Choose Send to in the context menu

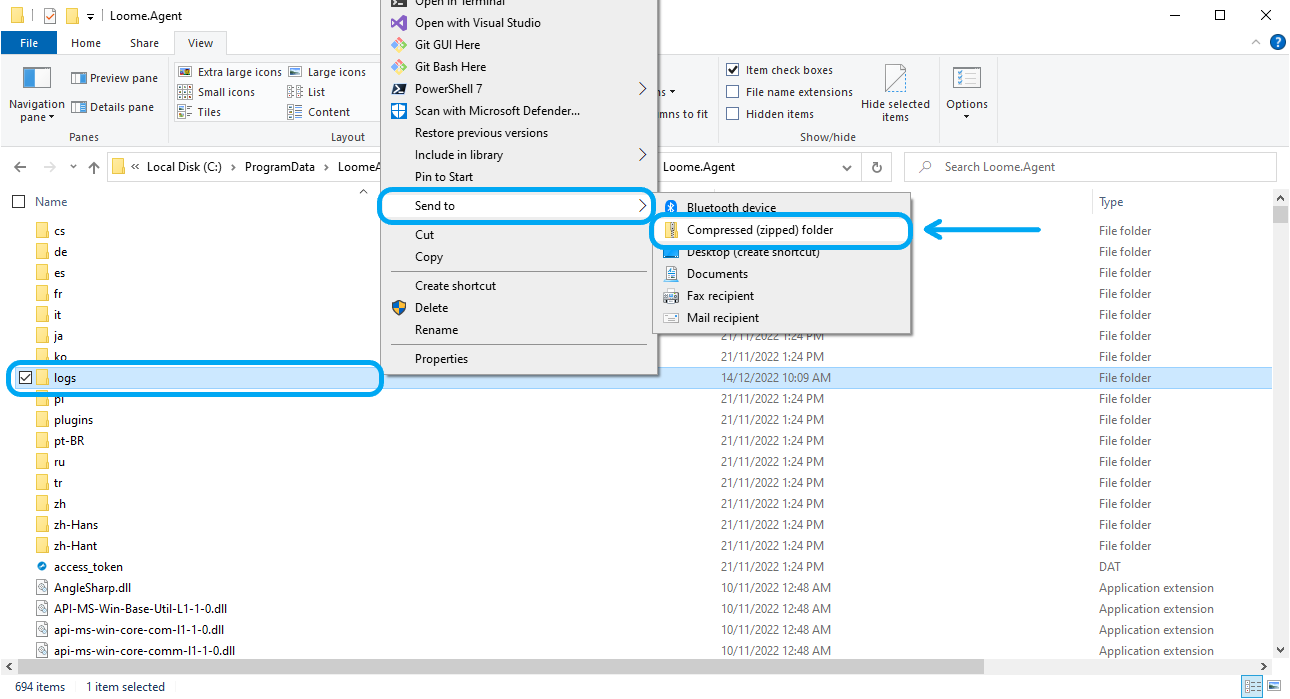click(518, 205)
